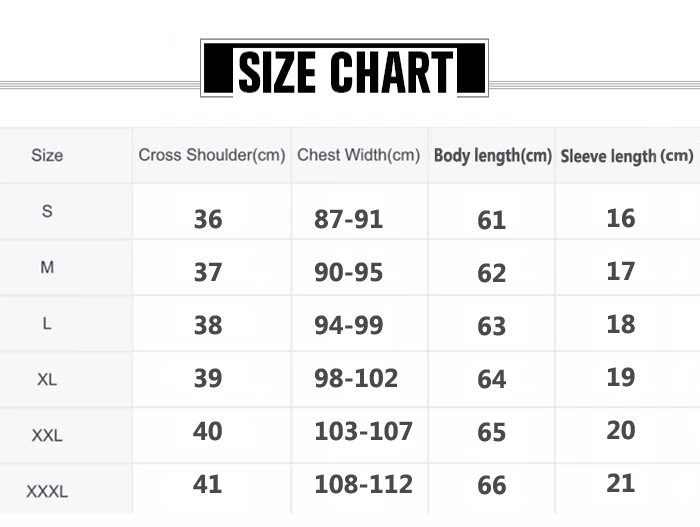700x527 pixels.
Task: Click the M size row label
Action: click(x=47, y=267)
